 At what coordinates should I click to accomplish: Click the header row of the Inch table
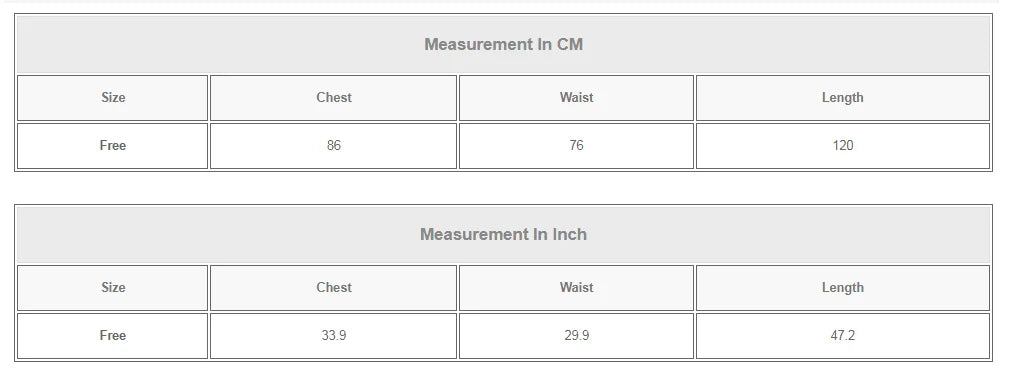pos(504,288)
